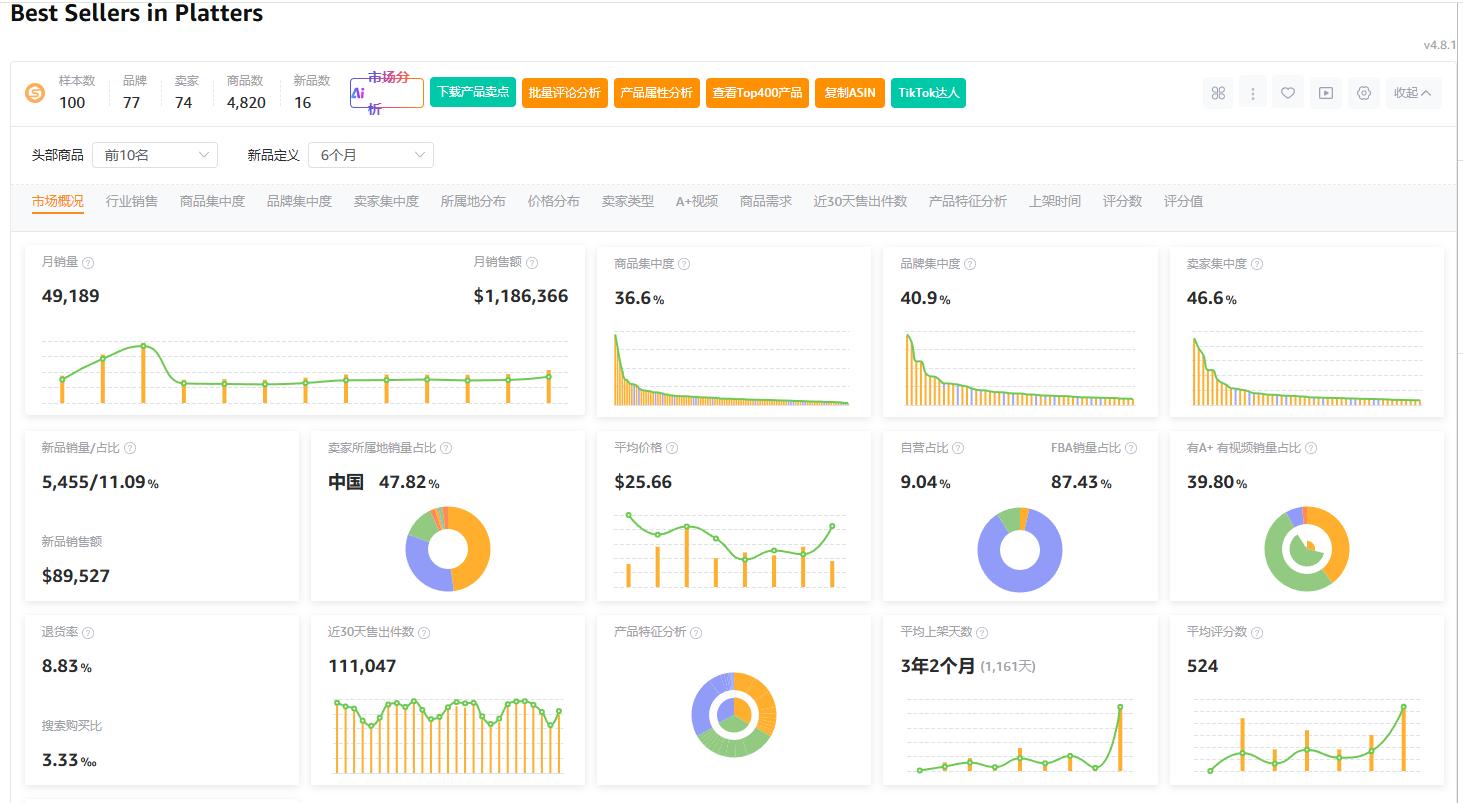Screen dimensions: 1463x803
Task: Click the three-dot more options icon
Action: click(1252, 92)
